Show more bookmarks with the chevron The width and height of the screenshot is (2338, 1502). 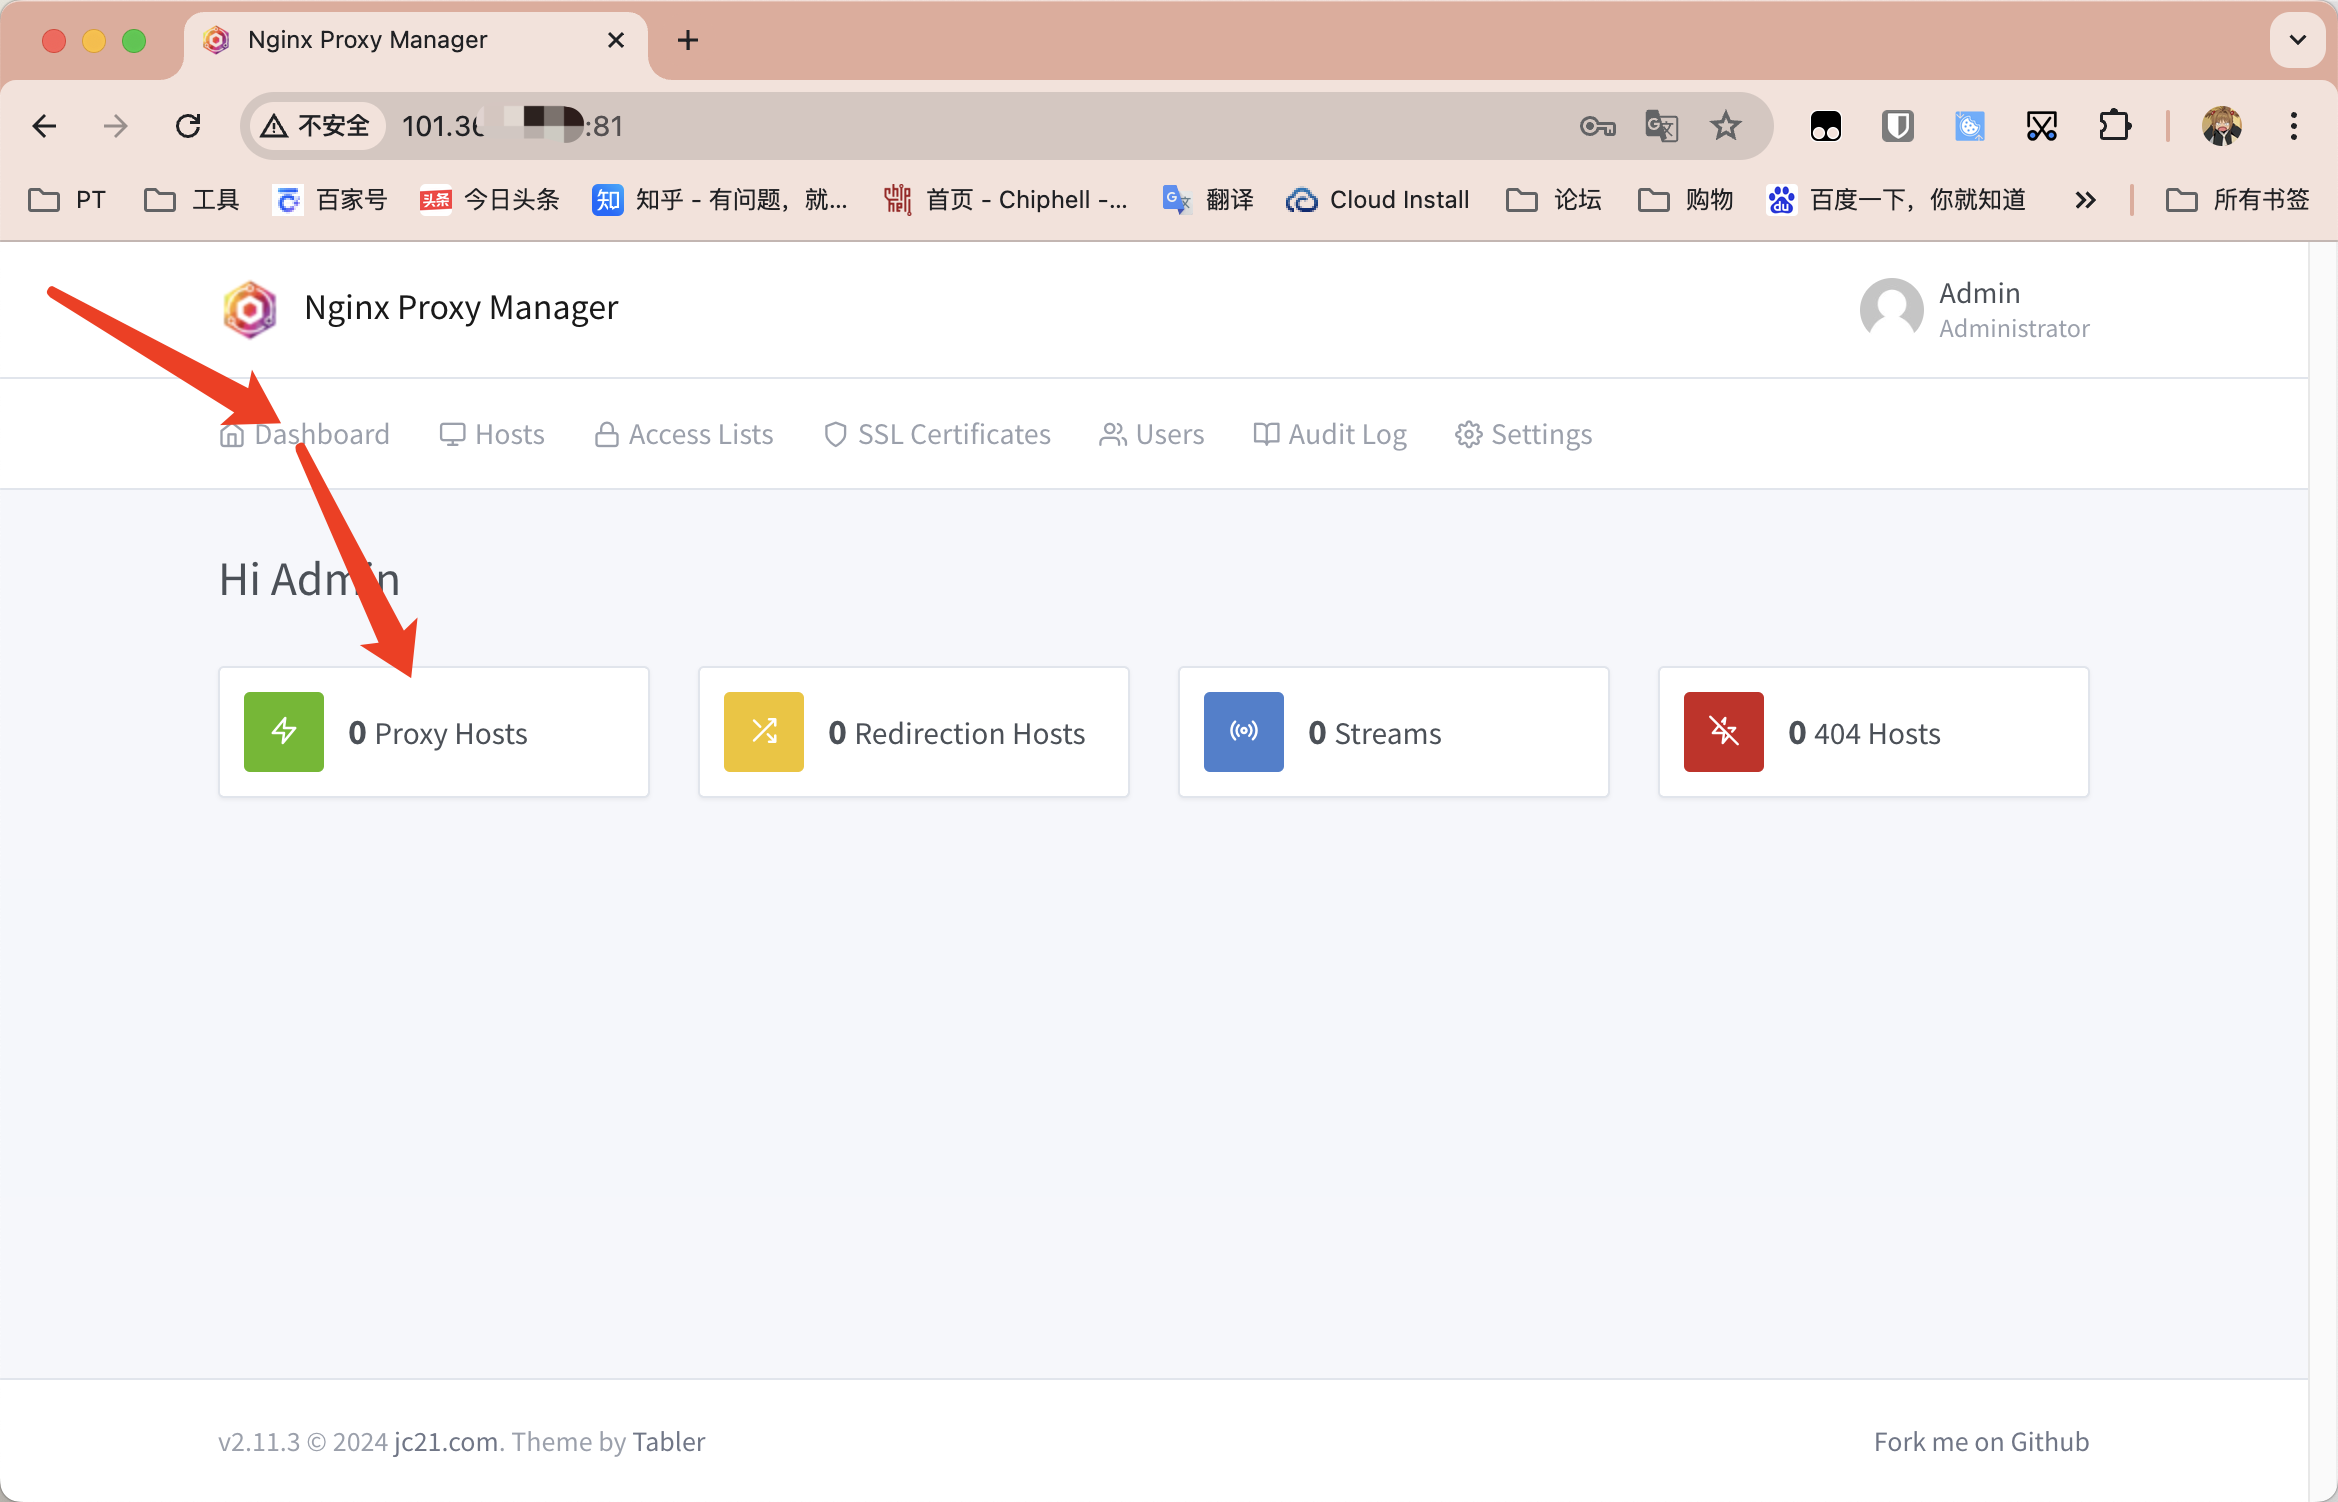[x=2084, y=200]
